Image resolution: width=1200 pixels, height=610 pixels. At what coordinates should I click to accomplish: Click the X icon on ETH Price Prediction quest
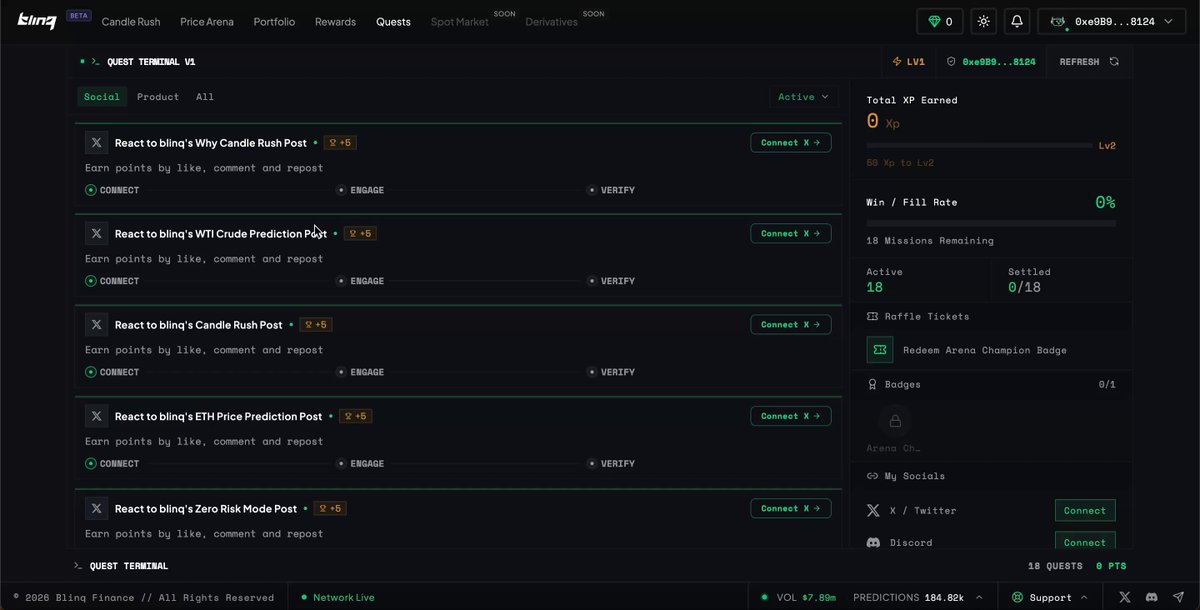tap(96, 416)
